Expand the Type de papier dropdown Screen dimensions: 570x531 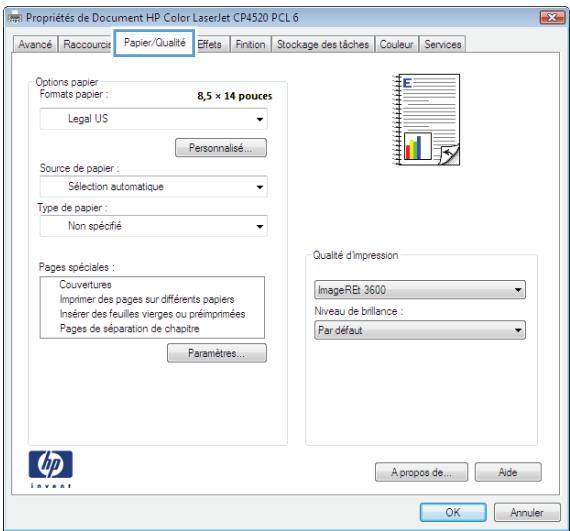154,226
